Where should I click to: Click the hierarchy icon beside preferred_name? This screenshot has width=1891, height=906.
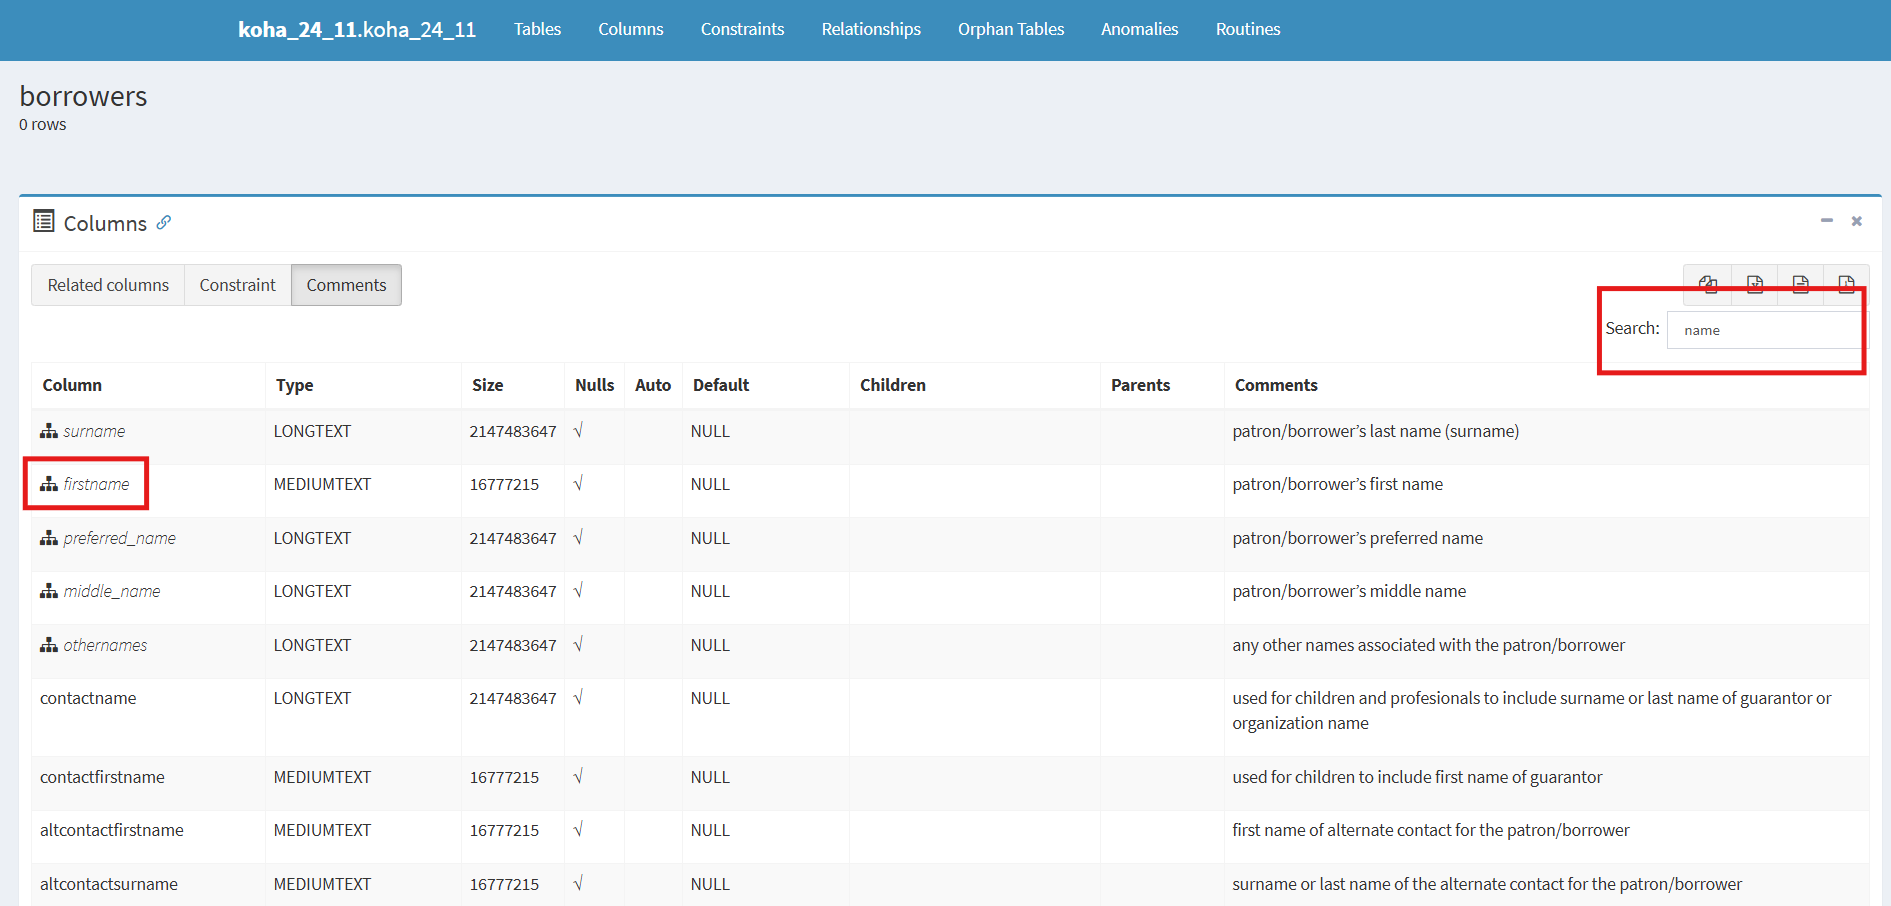point(49,538)
